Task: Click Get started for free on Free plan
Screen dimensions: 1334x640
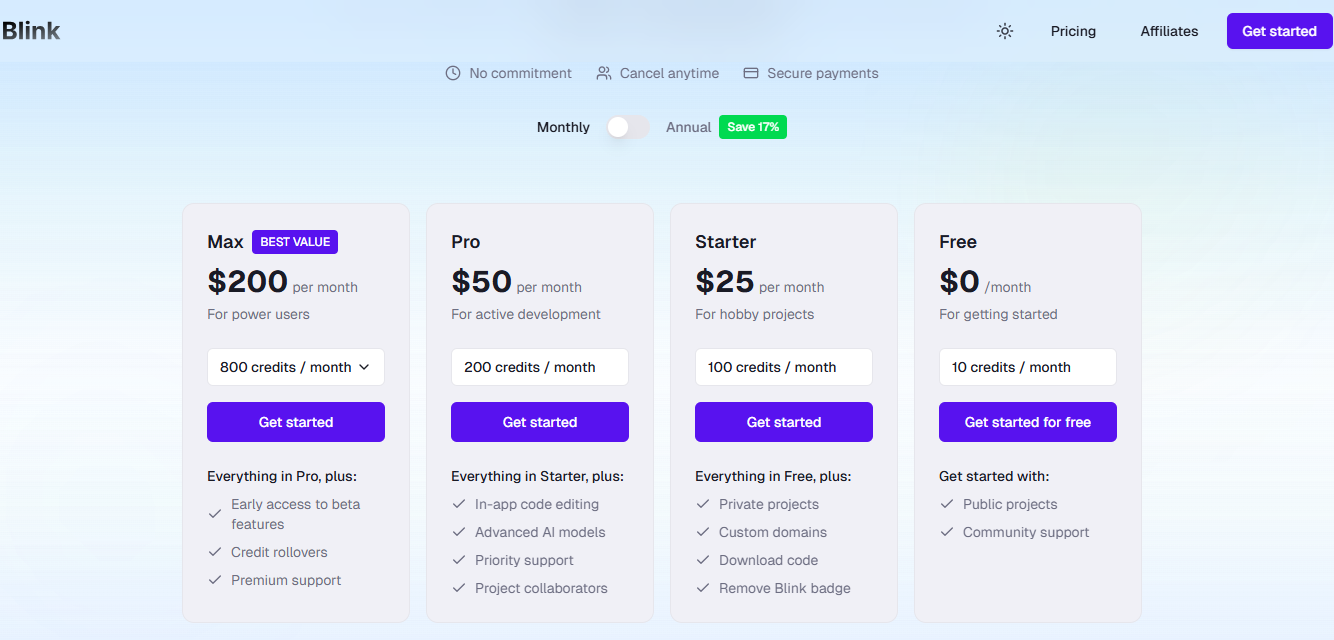Action: [x=1027, y=421]
